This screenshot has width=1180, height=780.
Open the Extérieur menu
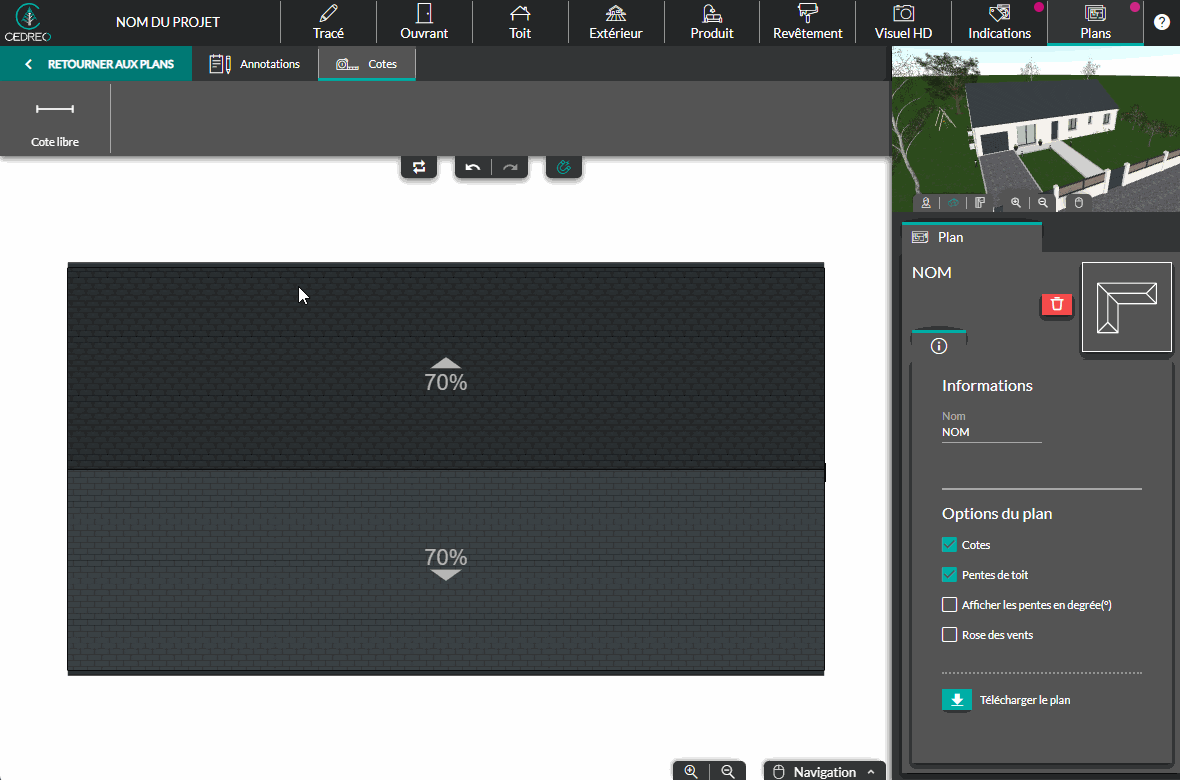616,23
